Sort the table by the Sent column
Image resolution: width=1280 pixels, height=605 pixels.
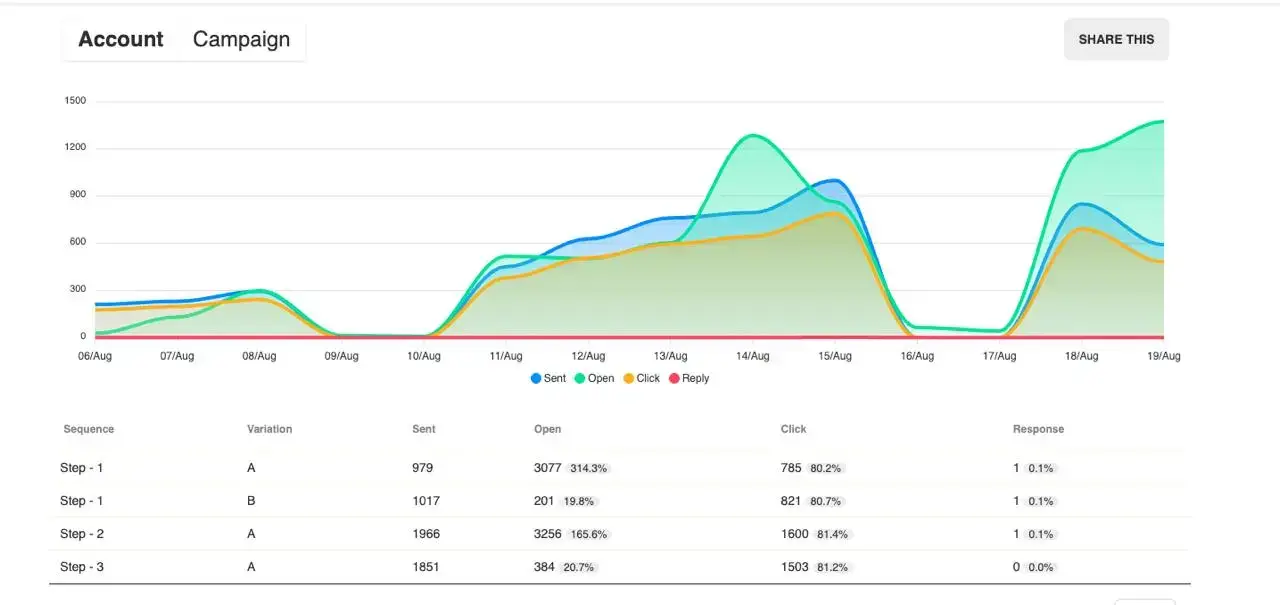point(423,429)
